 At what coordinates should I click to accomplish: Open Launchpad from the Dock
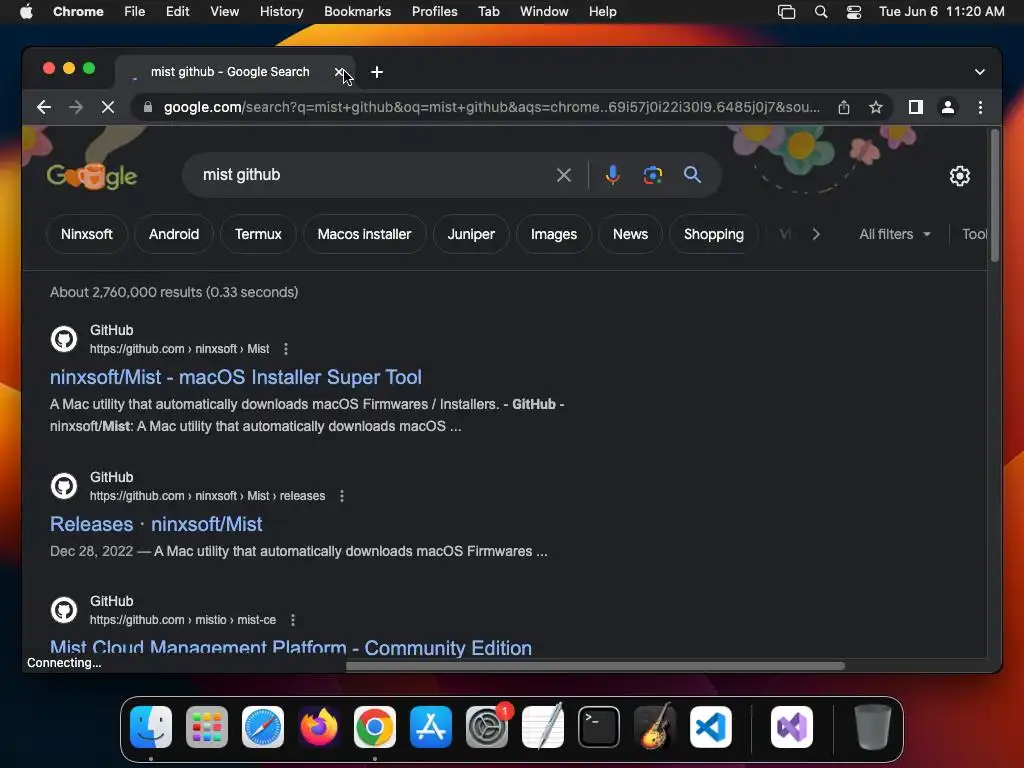tap(206, 727)
